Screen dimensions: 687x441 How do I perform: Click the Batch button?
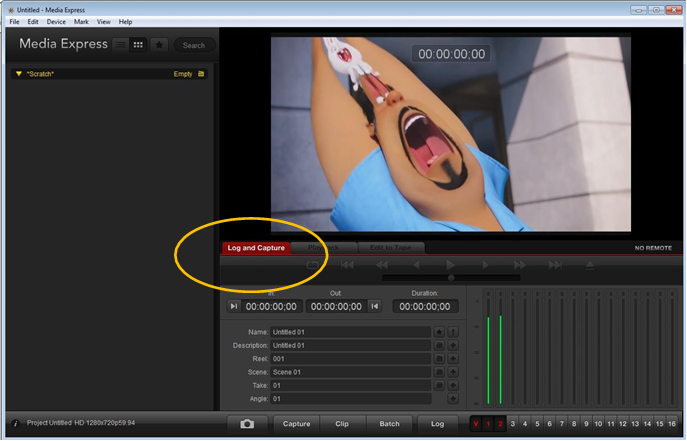pyautogui.click(x=389, y=424)
